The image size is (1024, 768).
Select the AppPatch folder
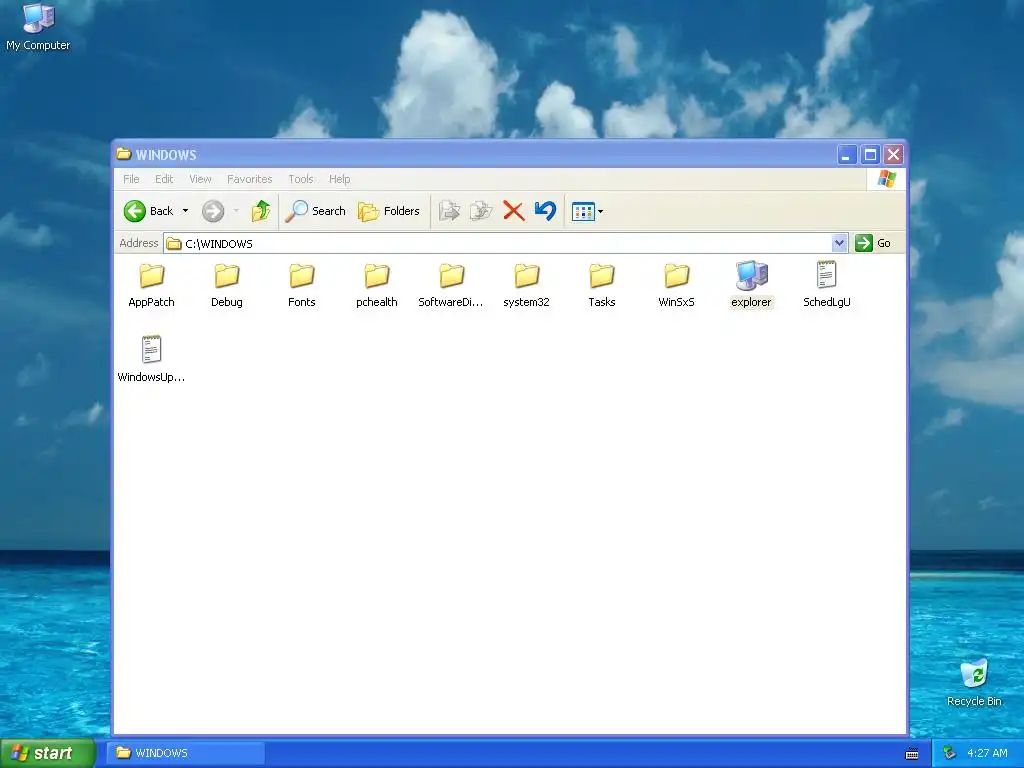152,285
